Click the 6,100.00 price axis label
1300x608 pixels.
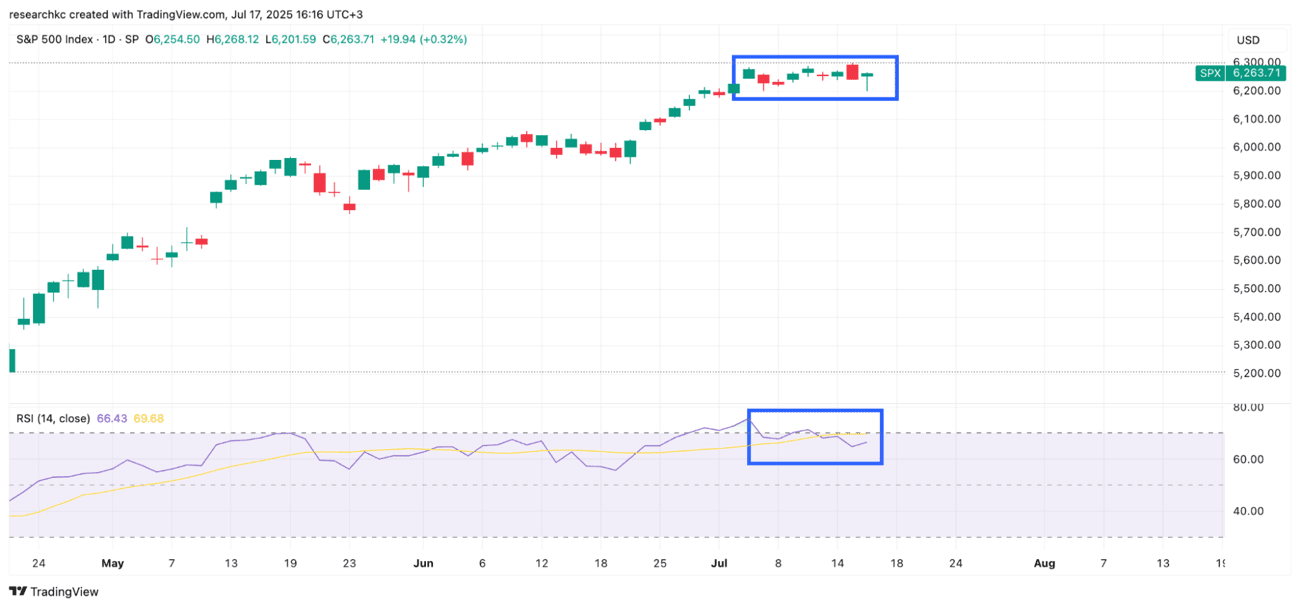[x=1255, y=119]
